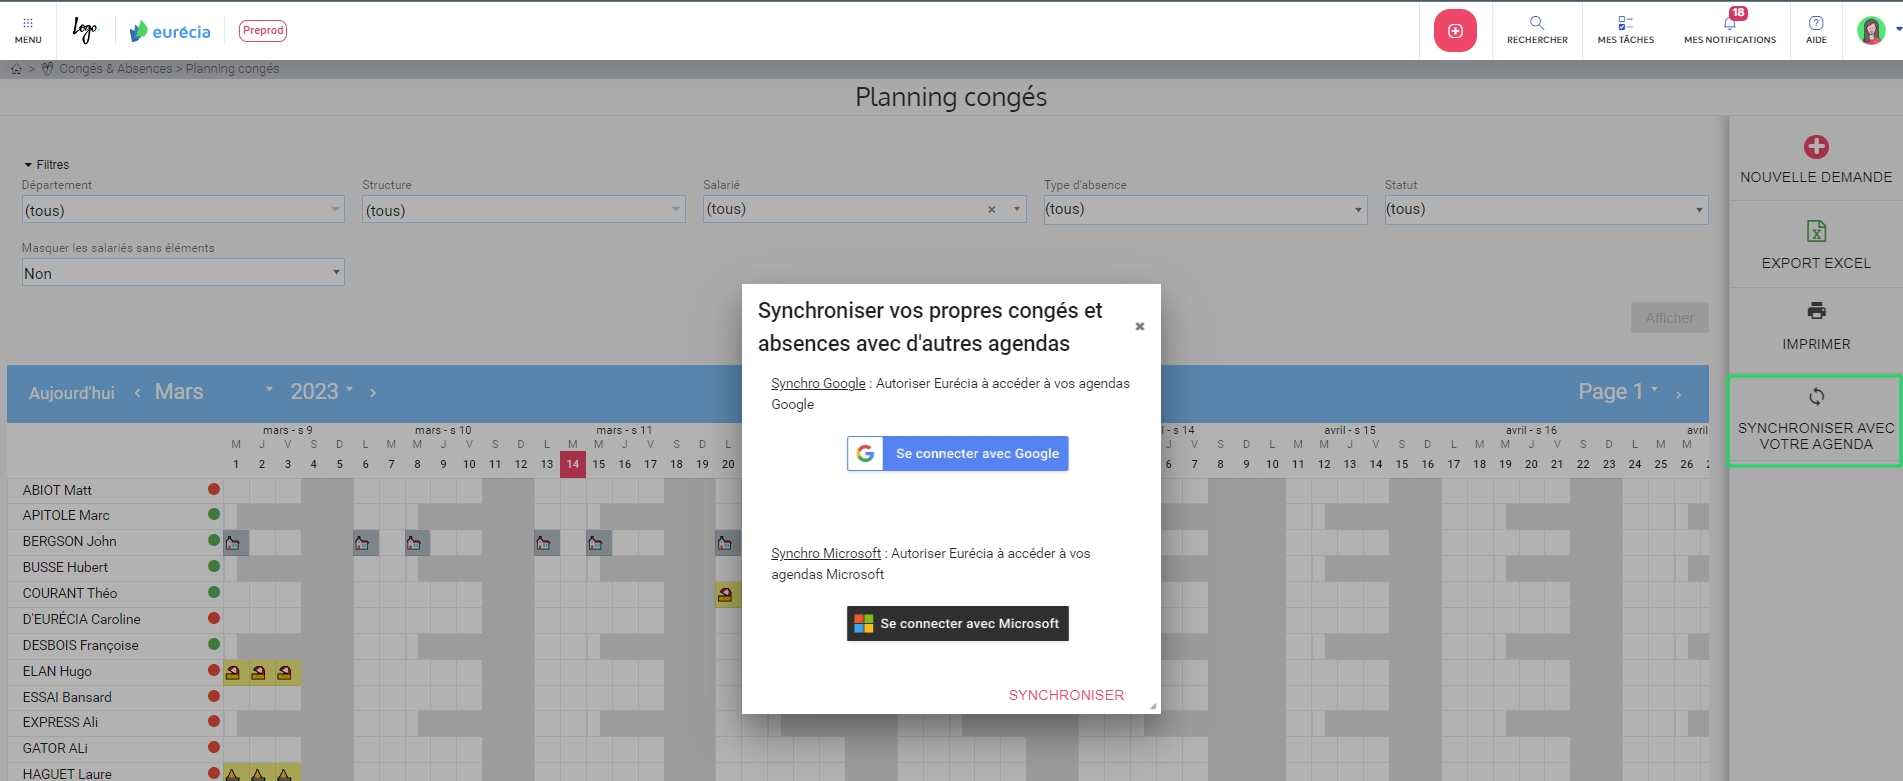Click the pink plus quick-add button

coord(1455,31)
